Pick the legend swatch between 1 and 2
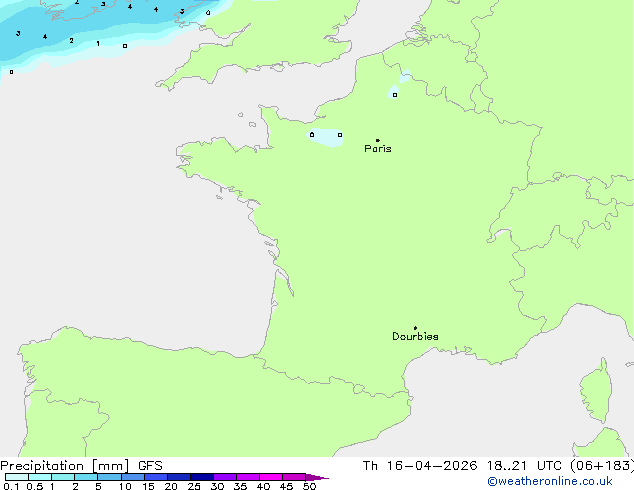The image size is (634, 490). coord(63,477)
